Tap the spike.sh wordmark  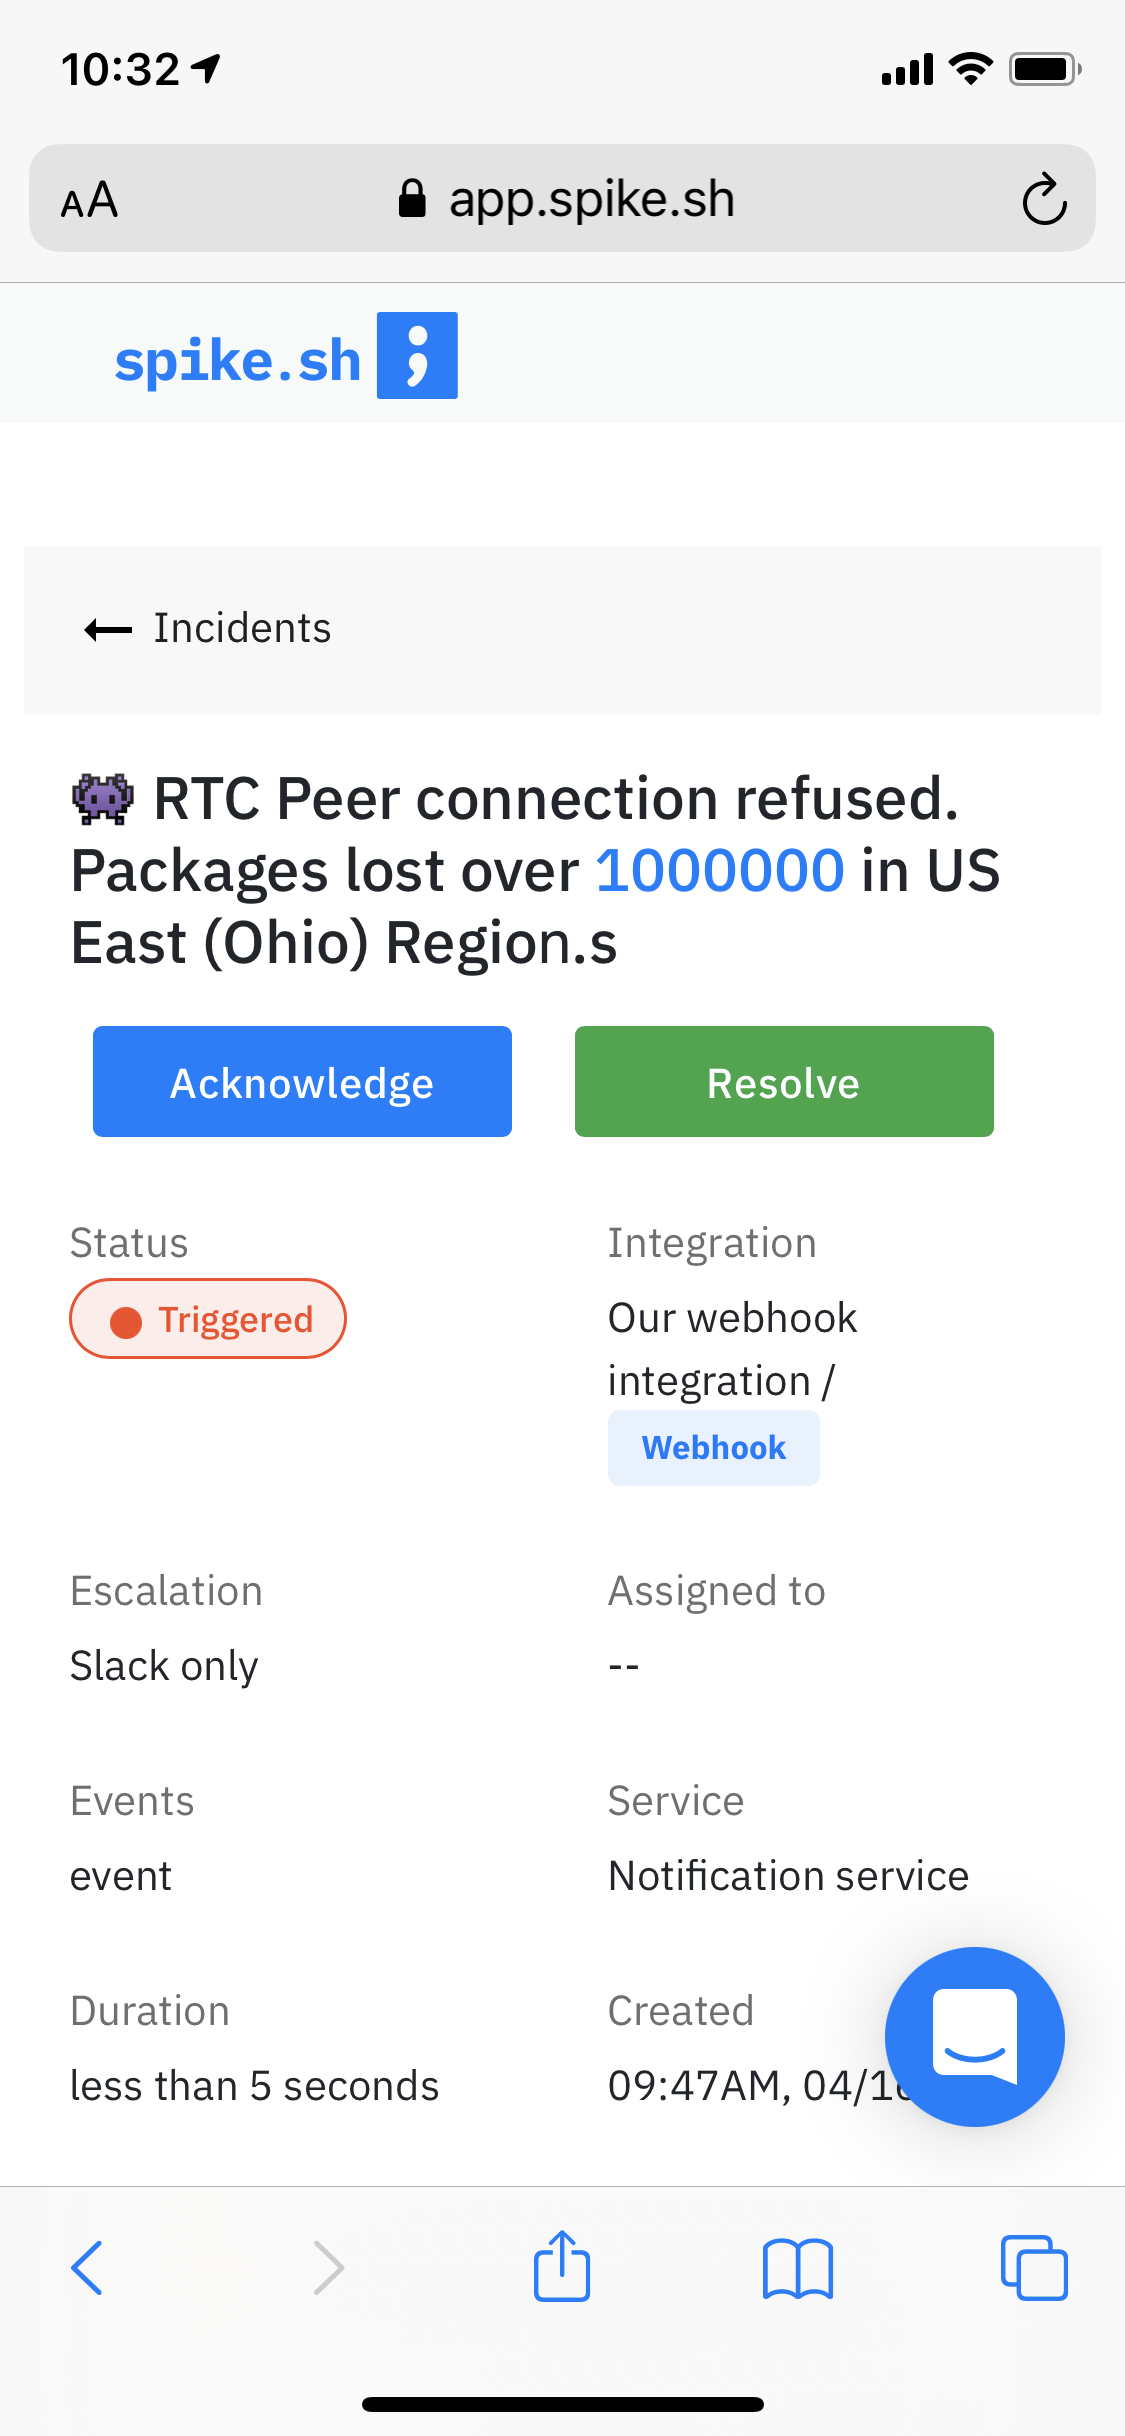[238, 360]
